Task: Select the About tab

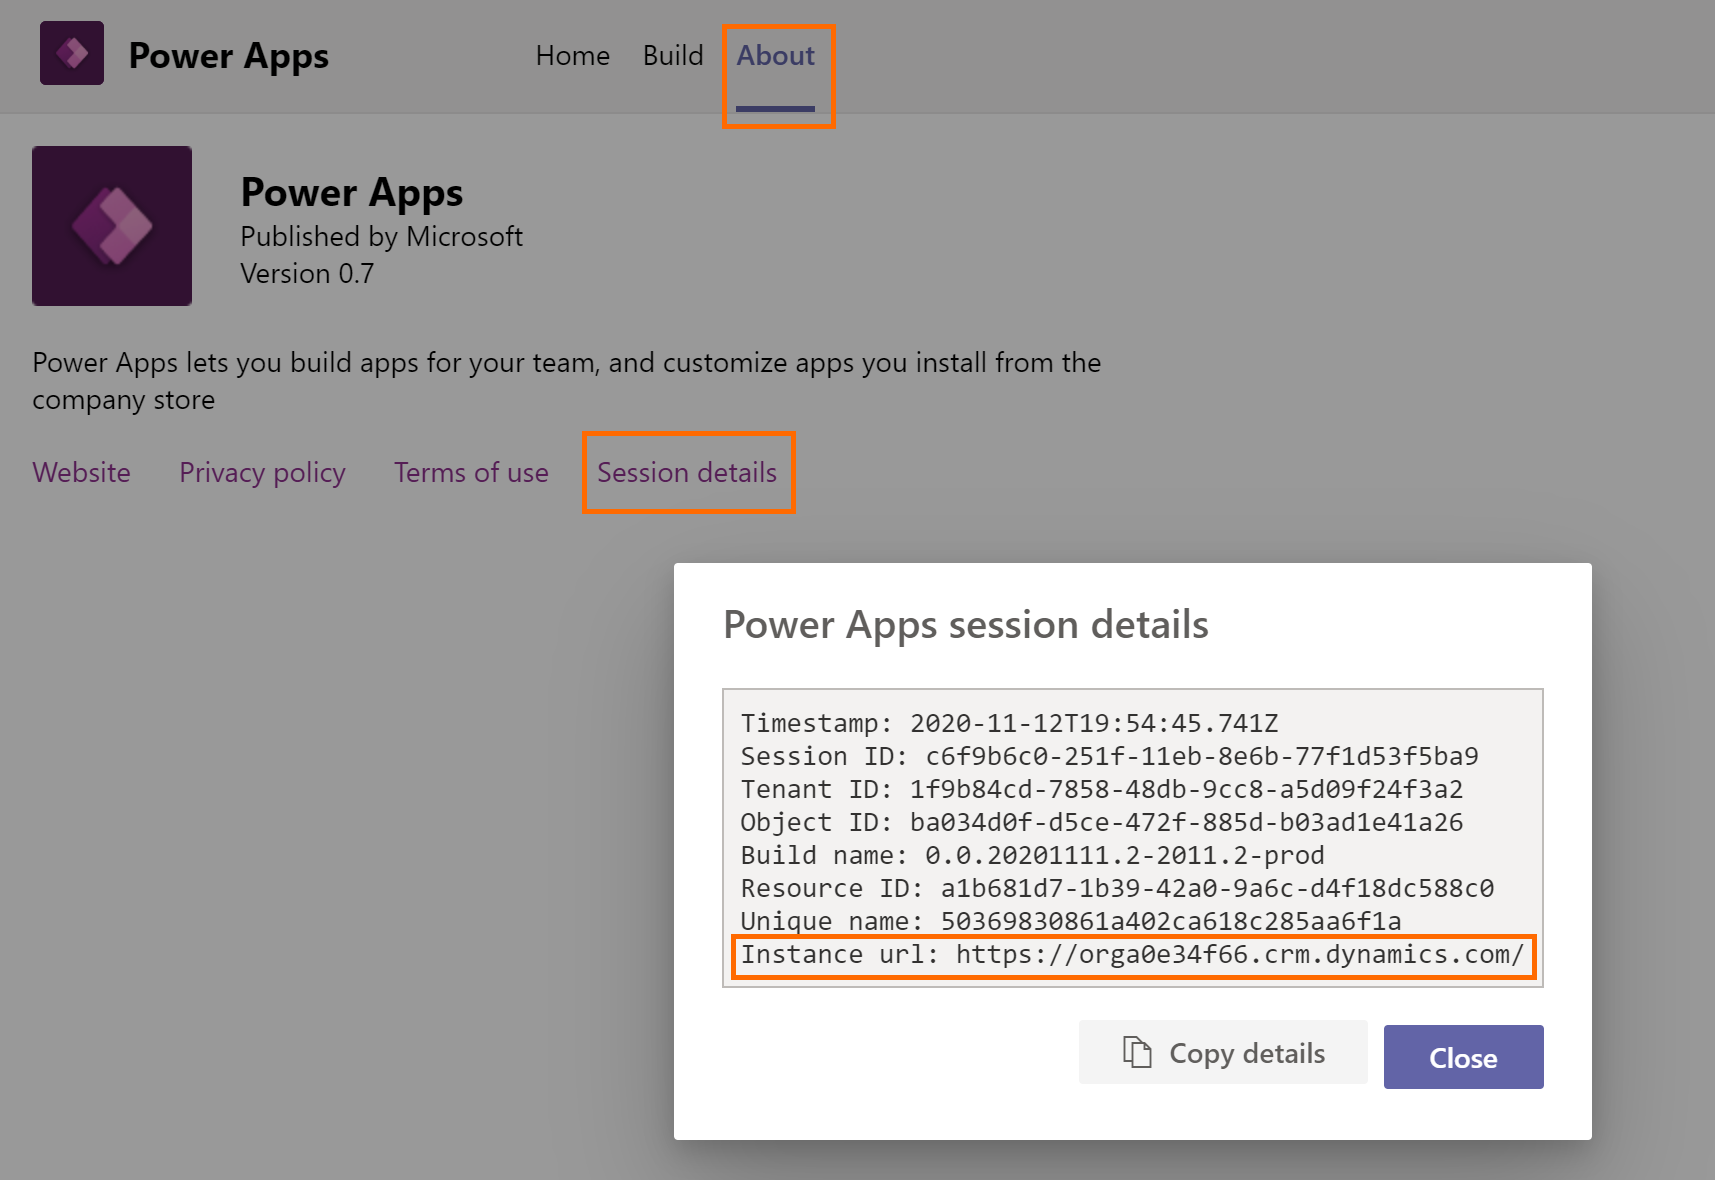Action: pyautogui.click(x=776, y=56)
